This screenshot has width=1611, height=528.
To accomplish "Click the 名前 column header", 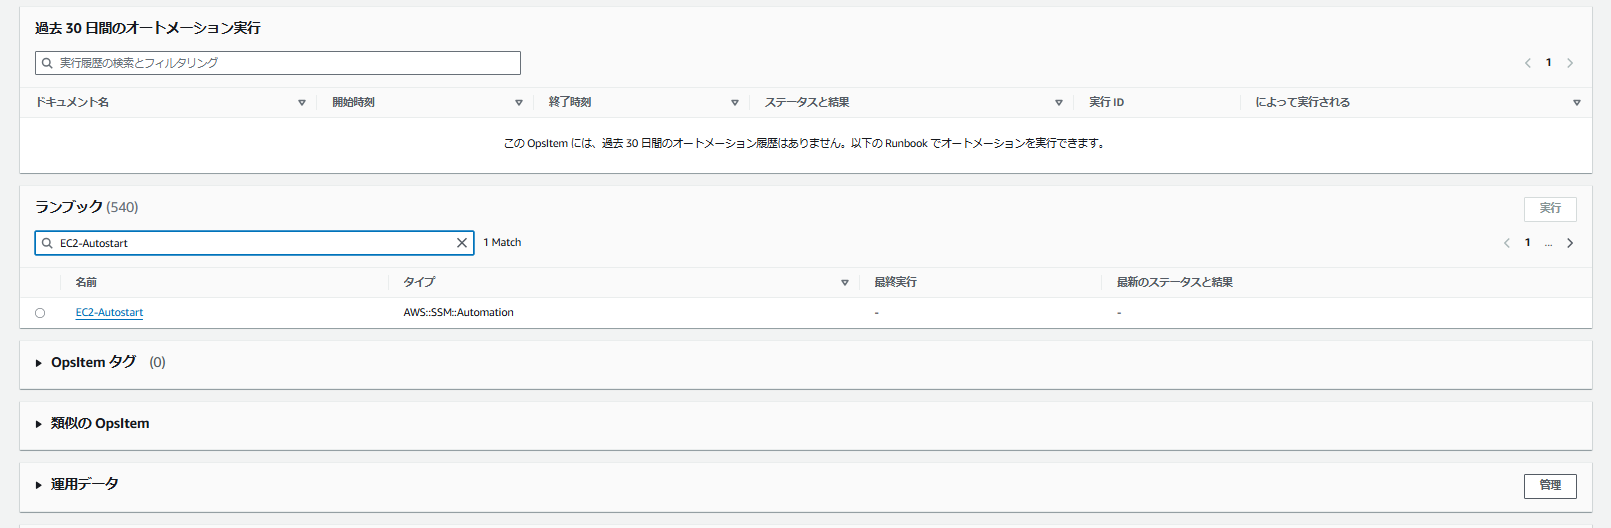I will tap(86, 283).
